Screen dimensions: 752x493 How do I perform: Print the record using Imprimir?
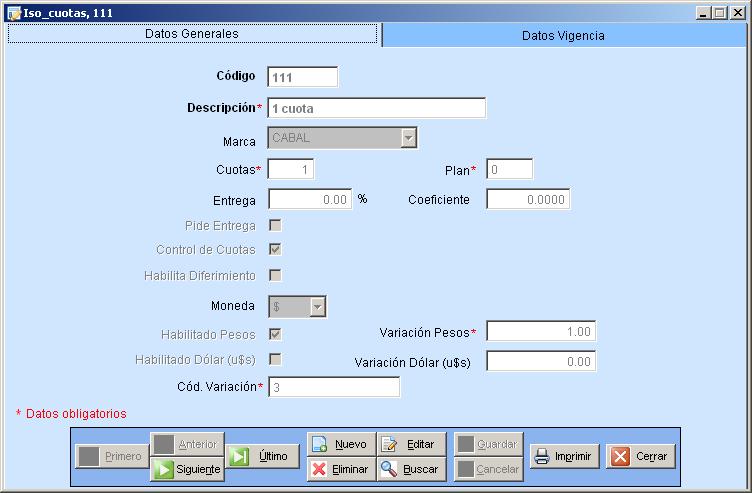[563, 456]
